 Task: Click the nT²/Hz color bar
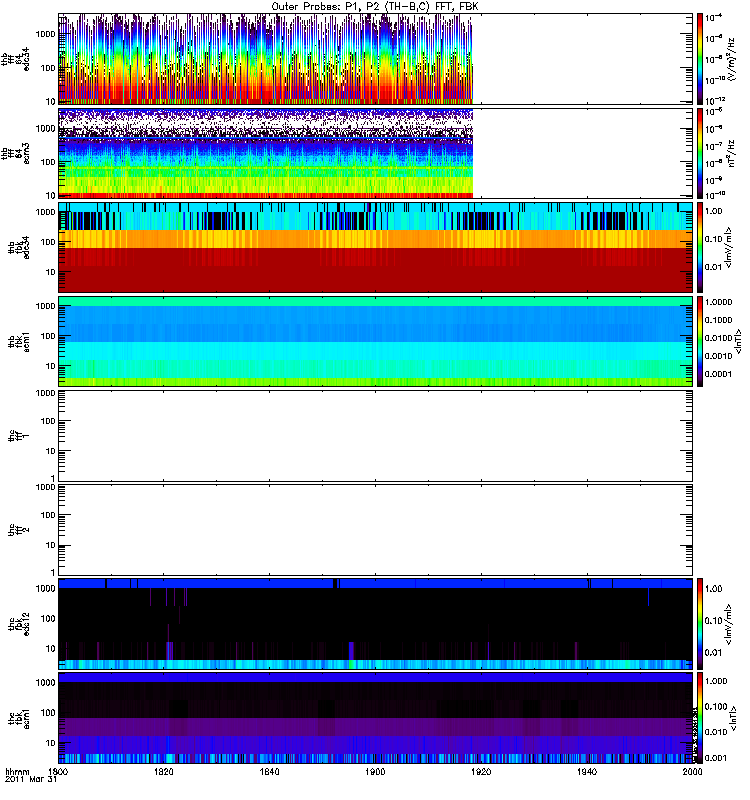click(x=700, y=153)
